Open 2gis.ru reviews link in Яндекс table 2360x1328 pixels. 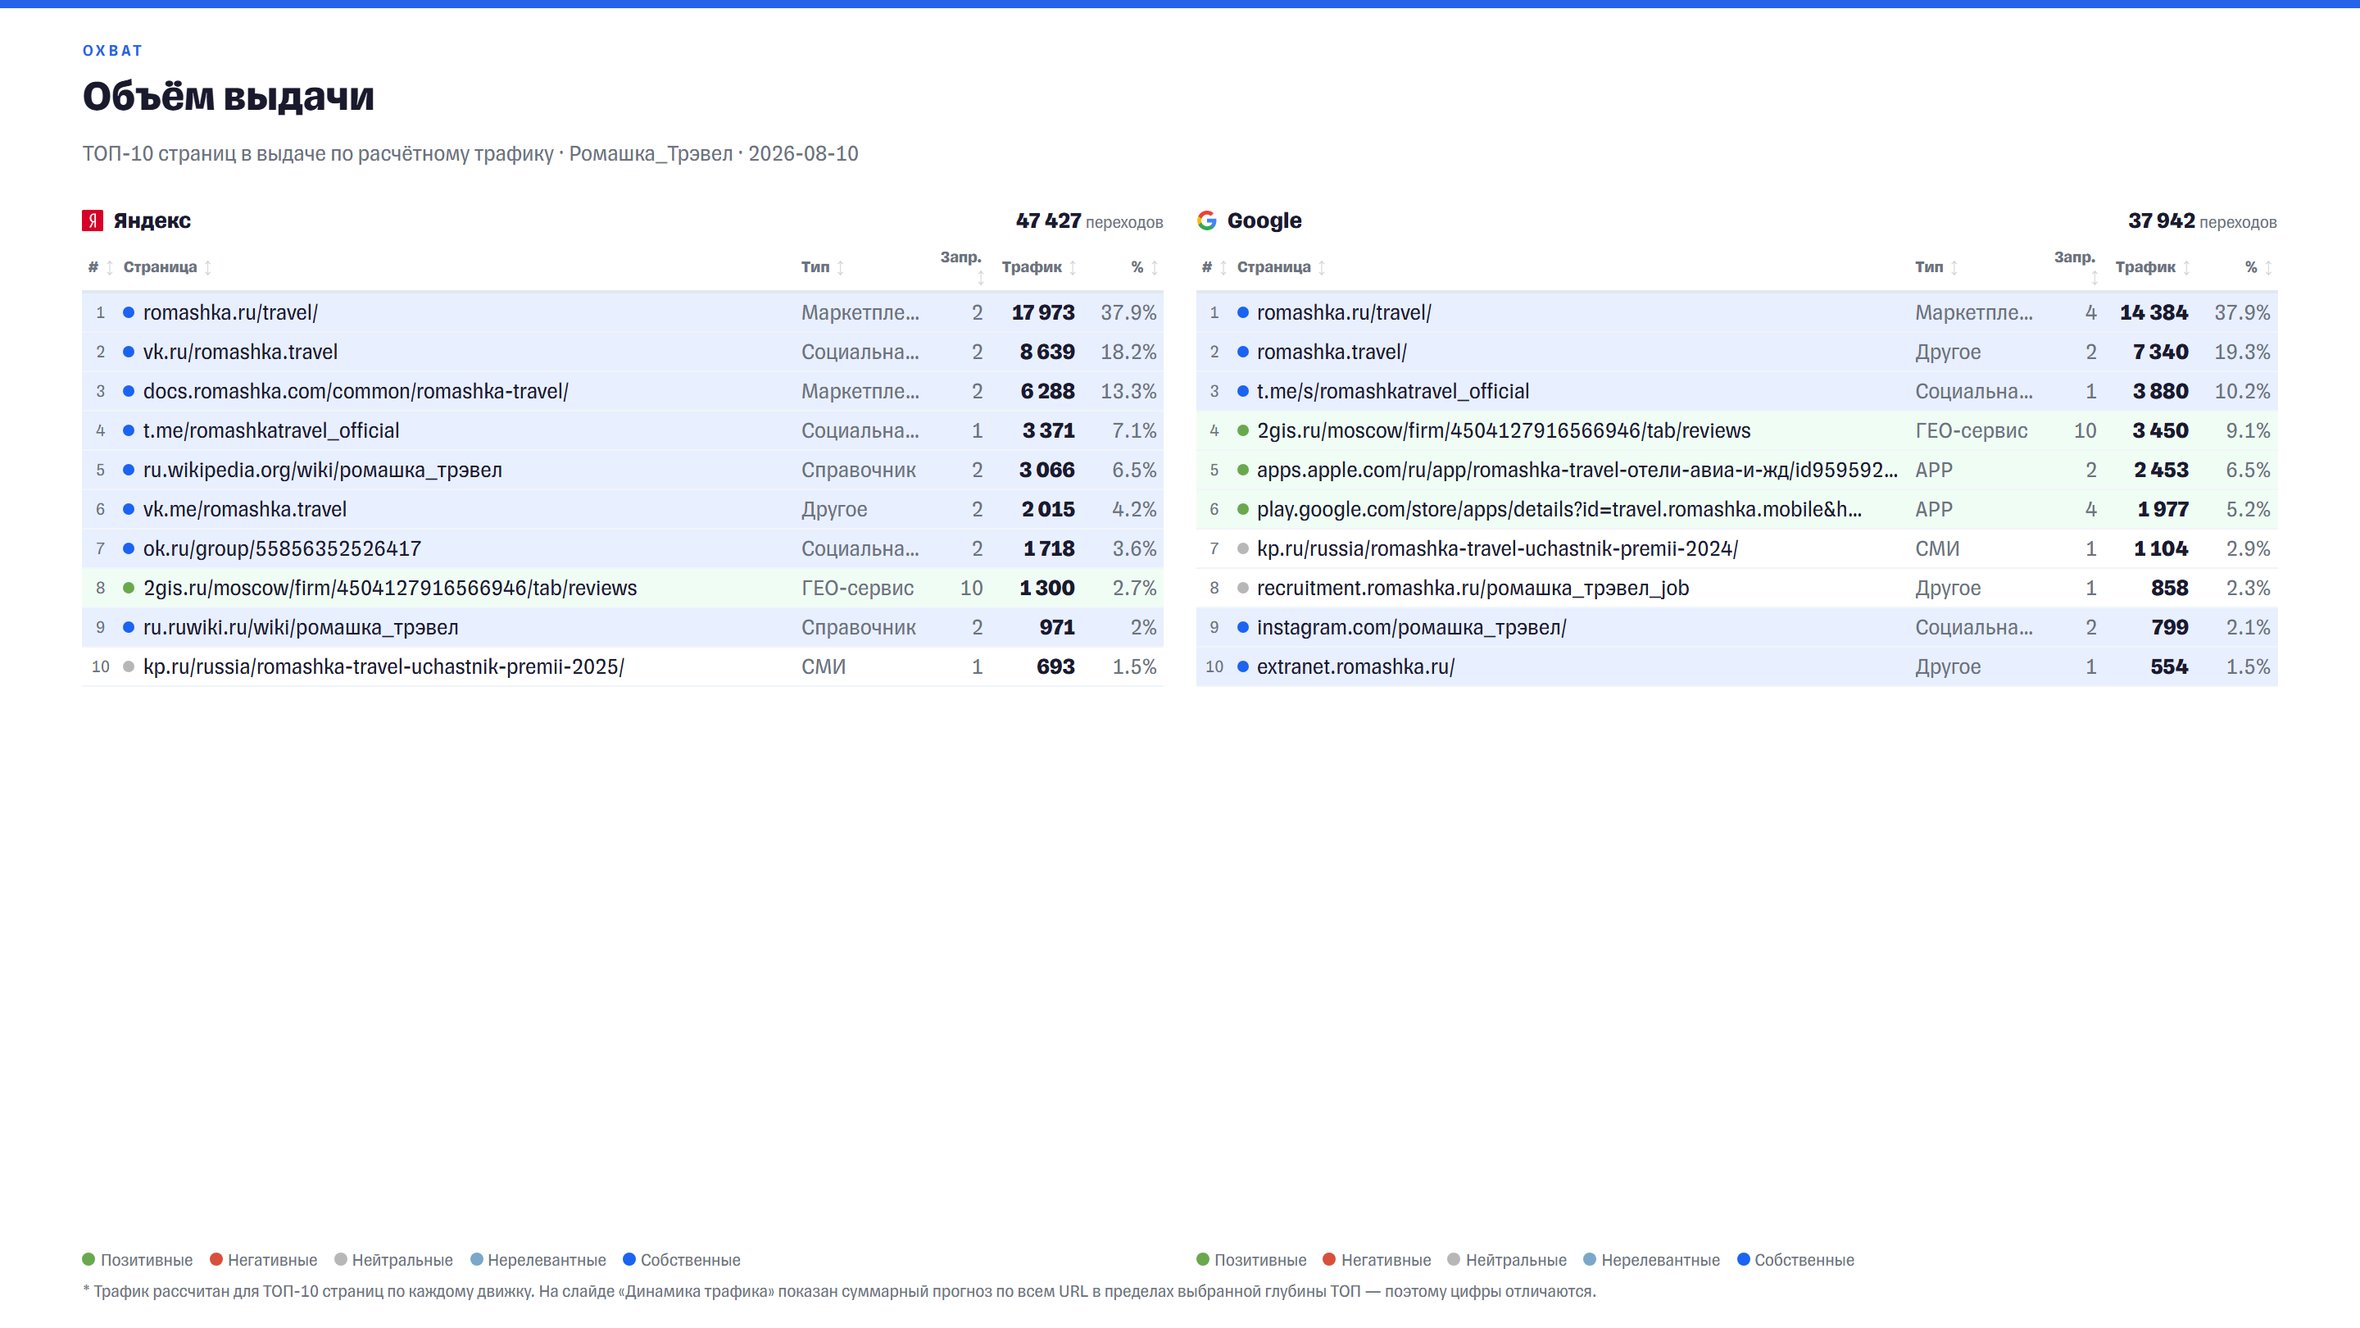coord(390,588)
